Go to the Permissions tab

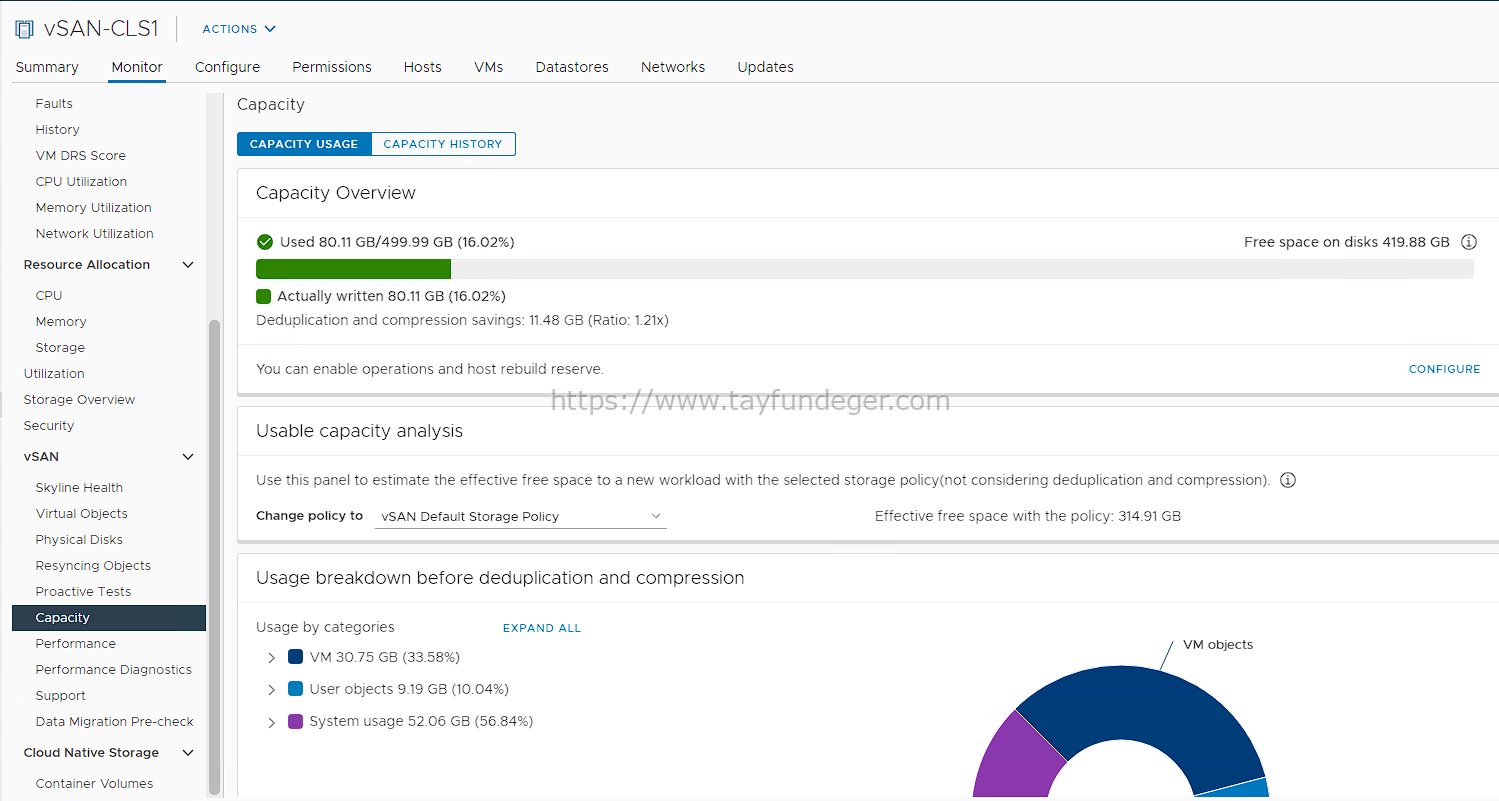[x=332, y=67]
